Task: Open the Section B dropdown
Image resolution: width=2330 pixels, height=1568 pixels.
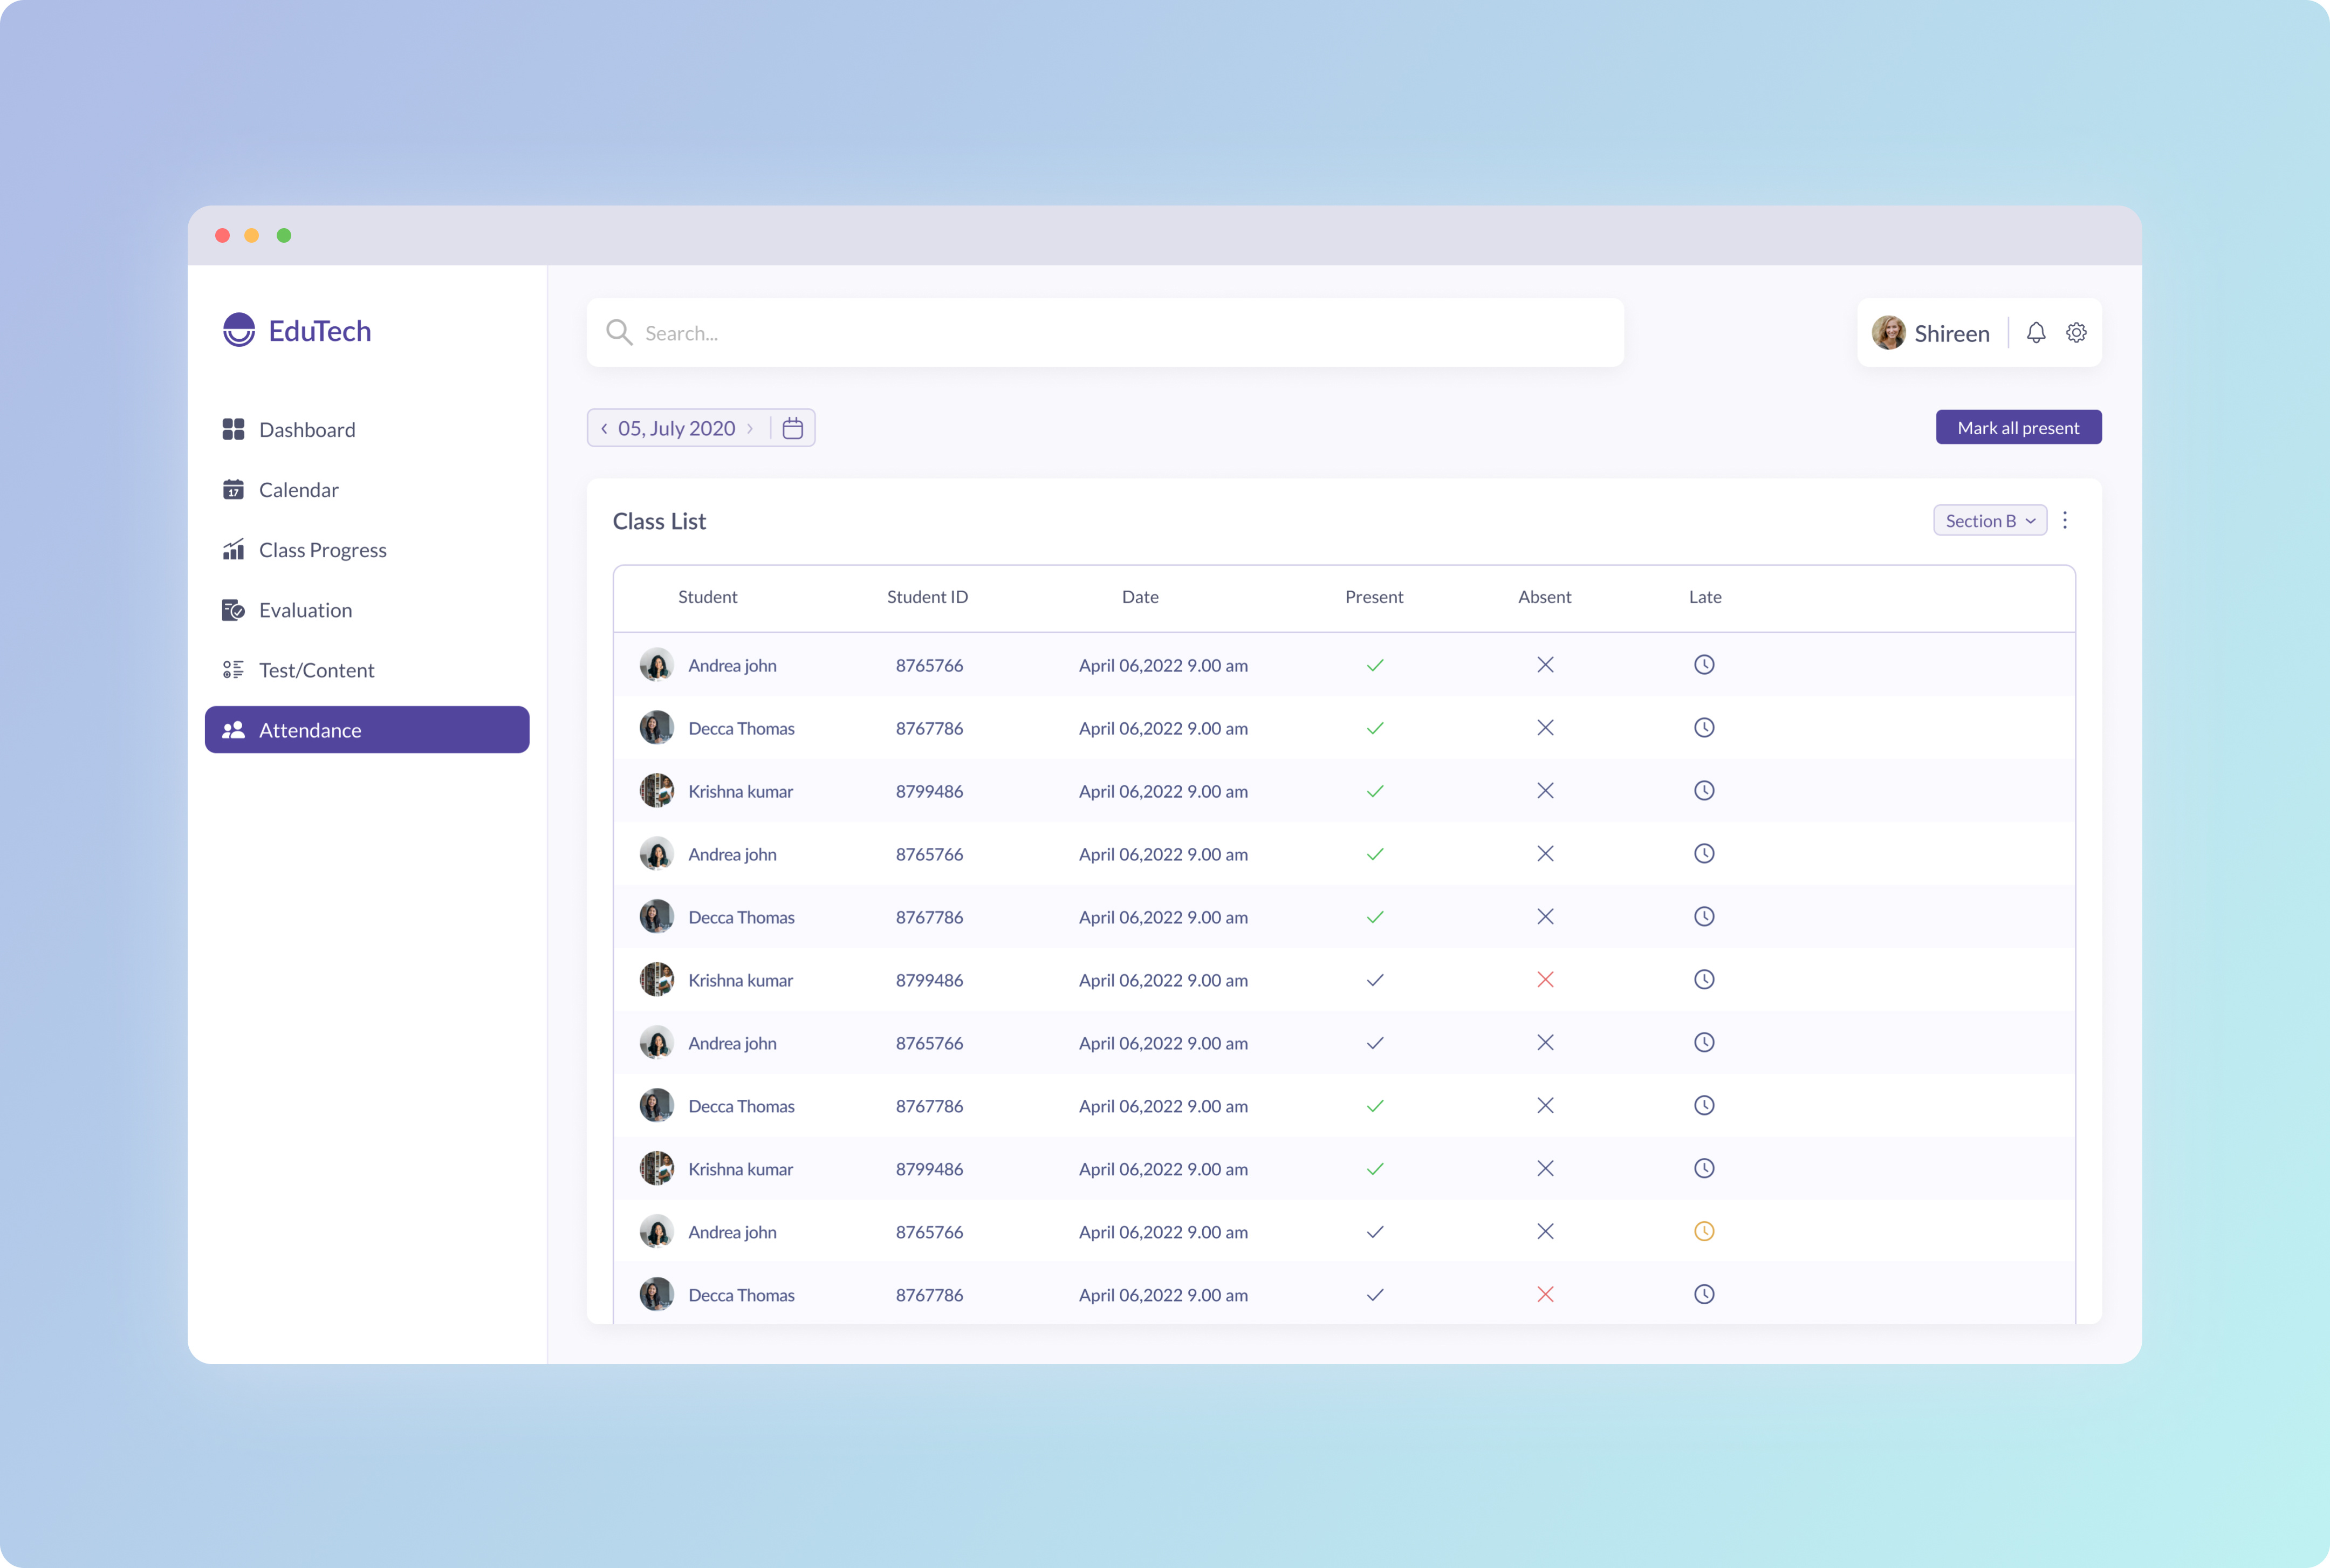Action: 1989,520
